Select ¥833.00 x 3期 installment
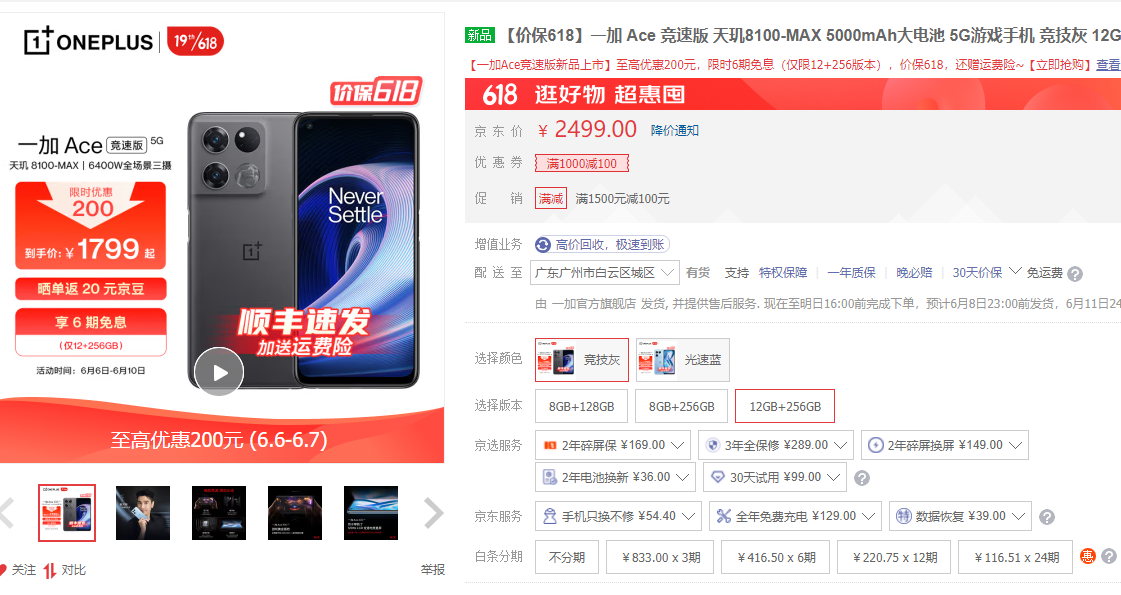This screenshot has height=595, width=1121. click(x=660, y=557)
